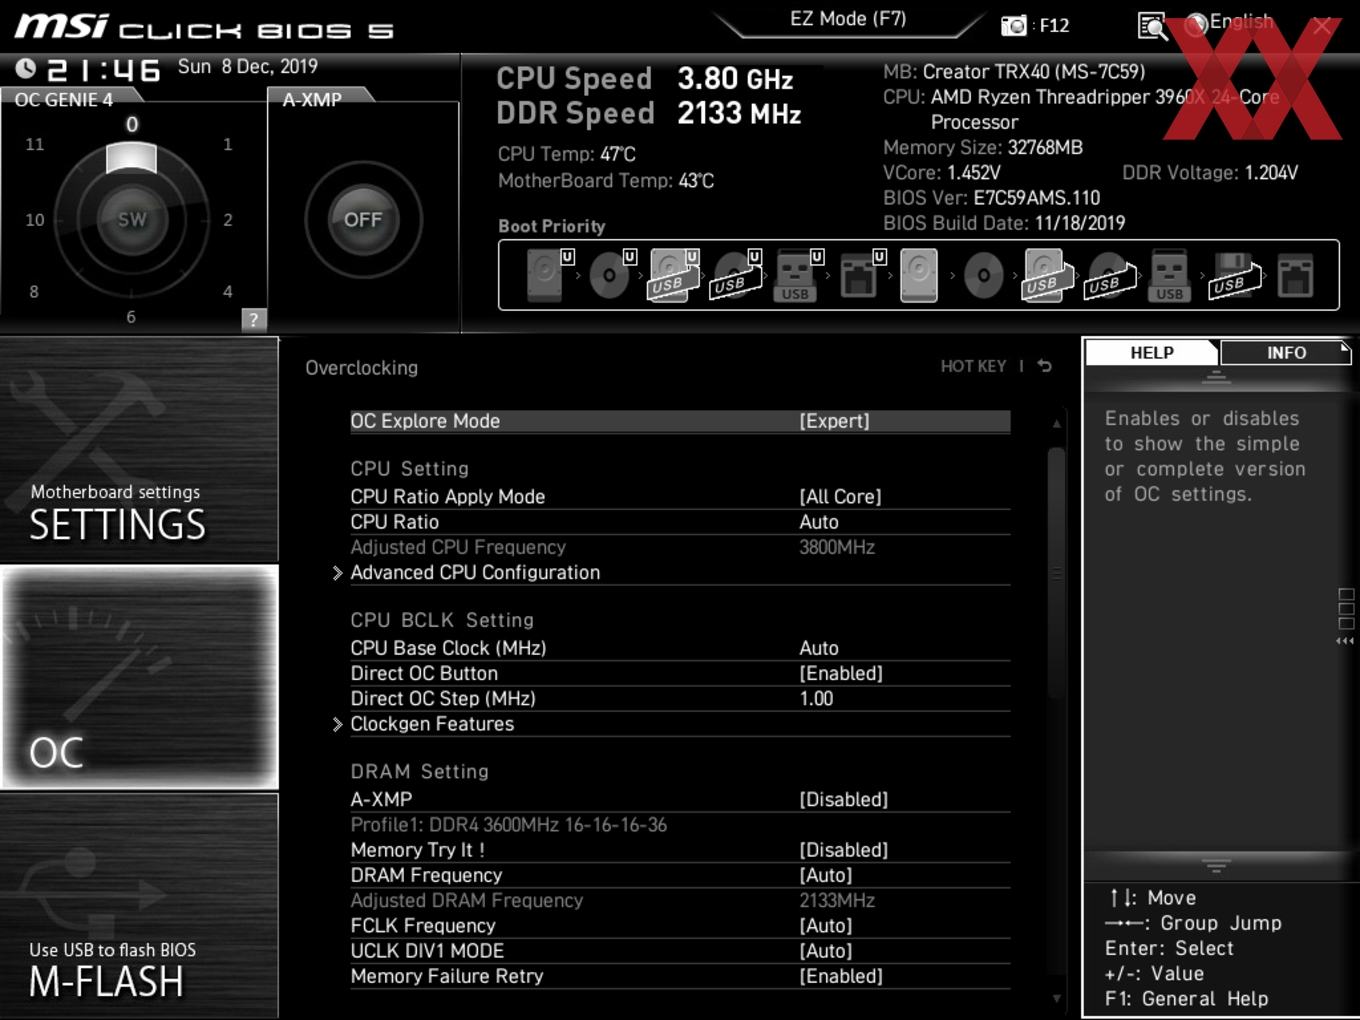Click the help panel bottom scroll grip

[x=1216, y=865]
